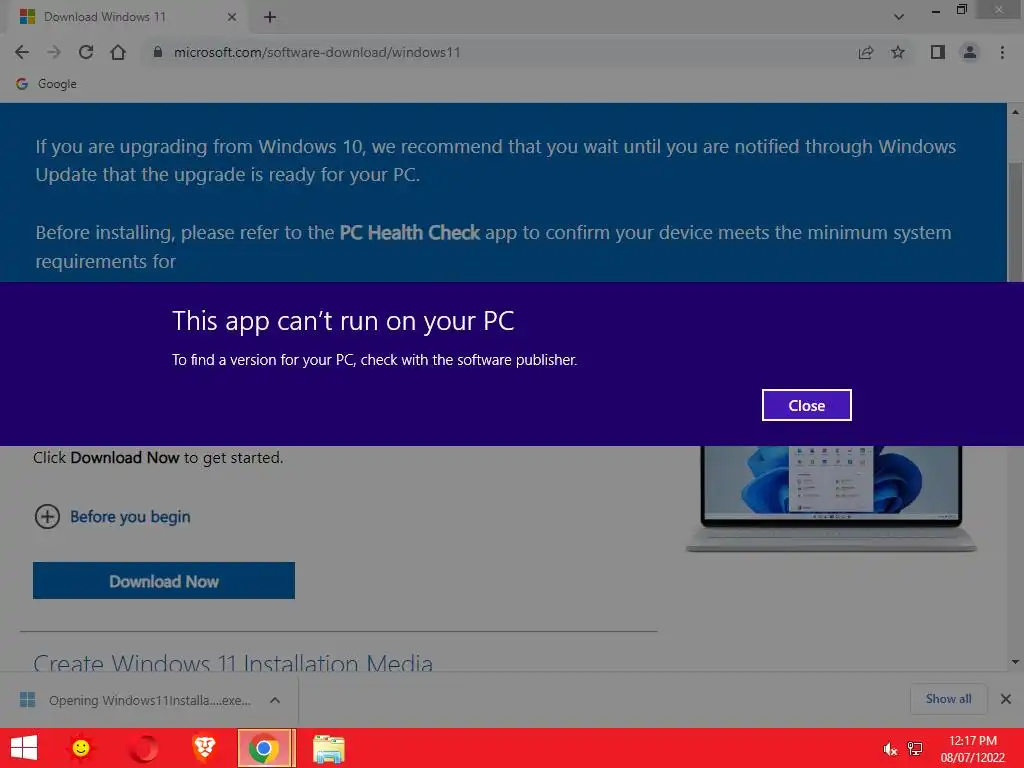The height and width of the screenshot is (768, 1024).
Task: Show all downloads
Action: 948,699
